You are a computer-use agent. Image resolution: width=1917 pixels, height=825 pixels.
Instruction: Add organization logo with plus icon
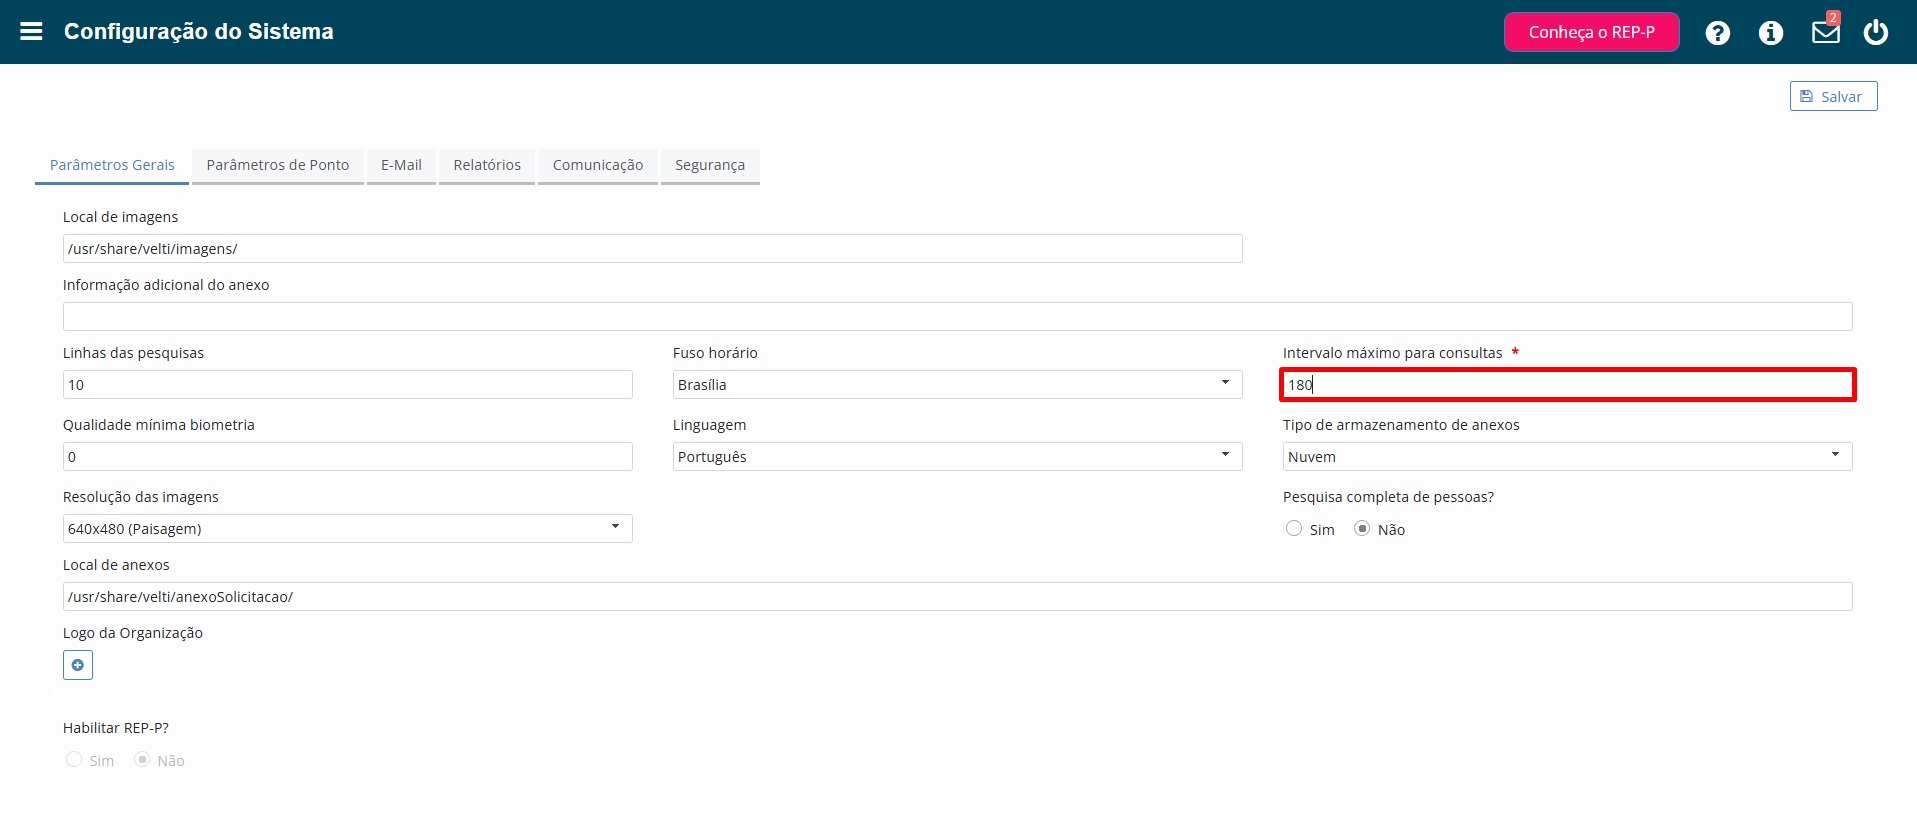tap(78, 665)
